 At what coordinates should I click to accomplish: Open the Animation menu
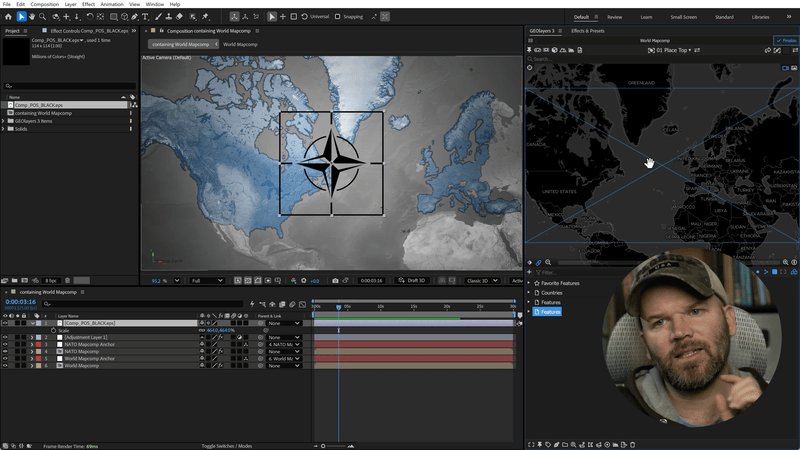112,4
